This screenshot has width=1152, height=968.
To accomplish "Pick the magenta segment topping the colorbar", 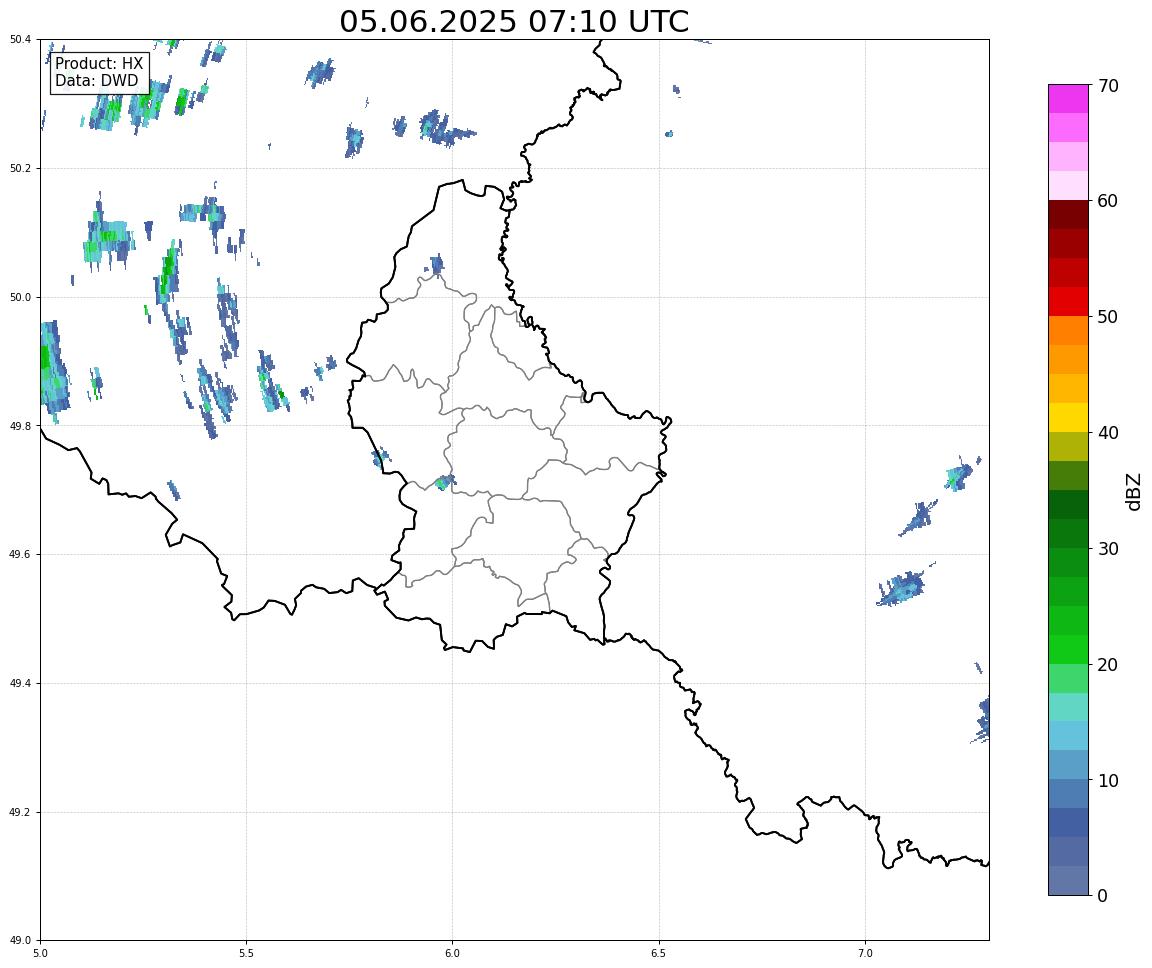I will click(1068, 98).
